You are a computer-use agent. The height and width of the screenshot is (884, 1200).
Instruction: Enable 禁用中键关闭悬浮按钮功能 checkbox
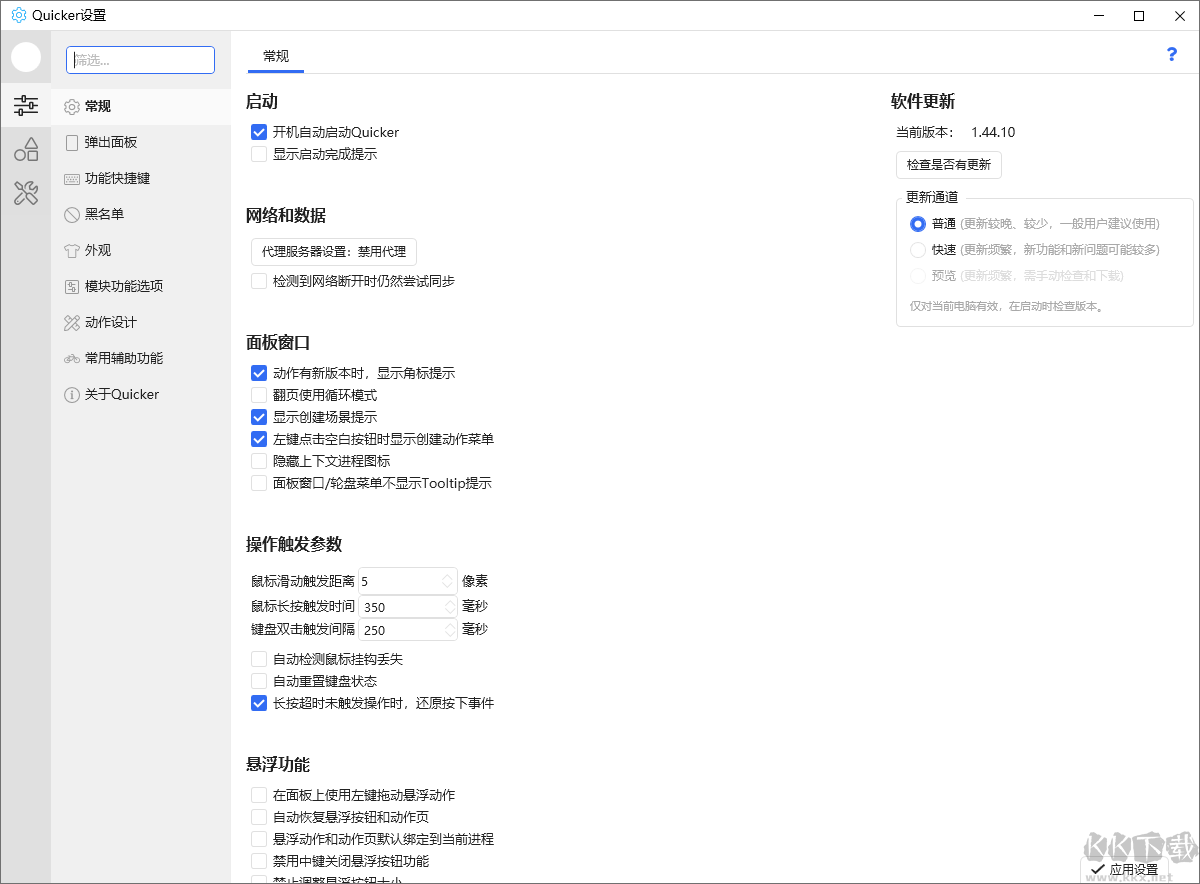pyautogui.click(x=259, y=861)
